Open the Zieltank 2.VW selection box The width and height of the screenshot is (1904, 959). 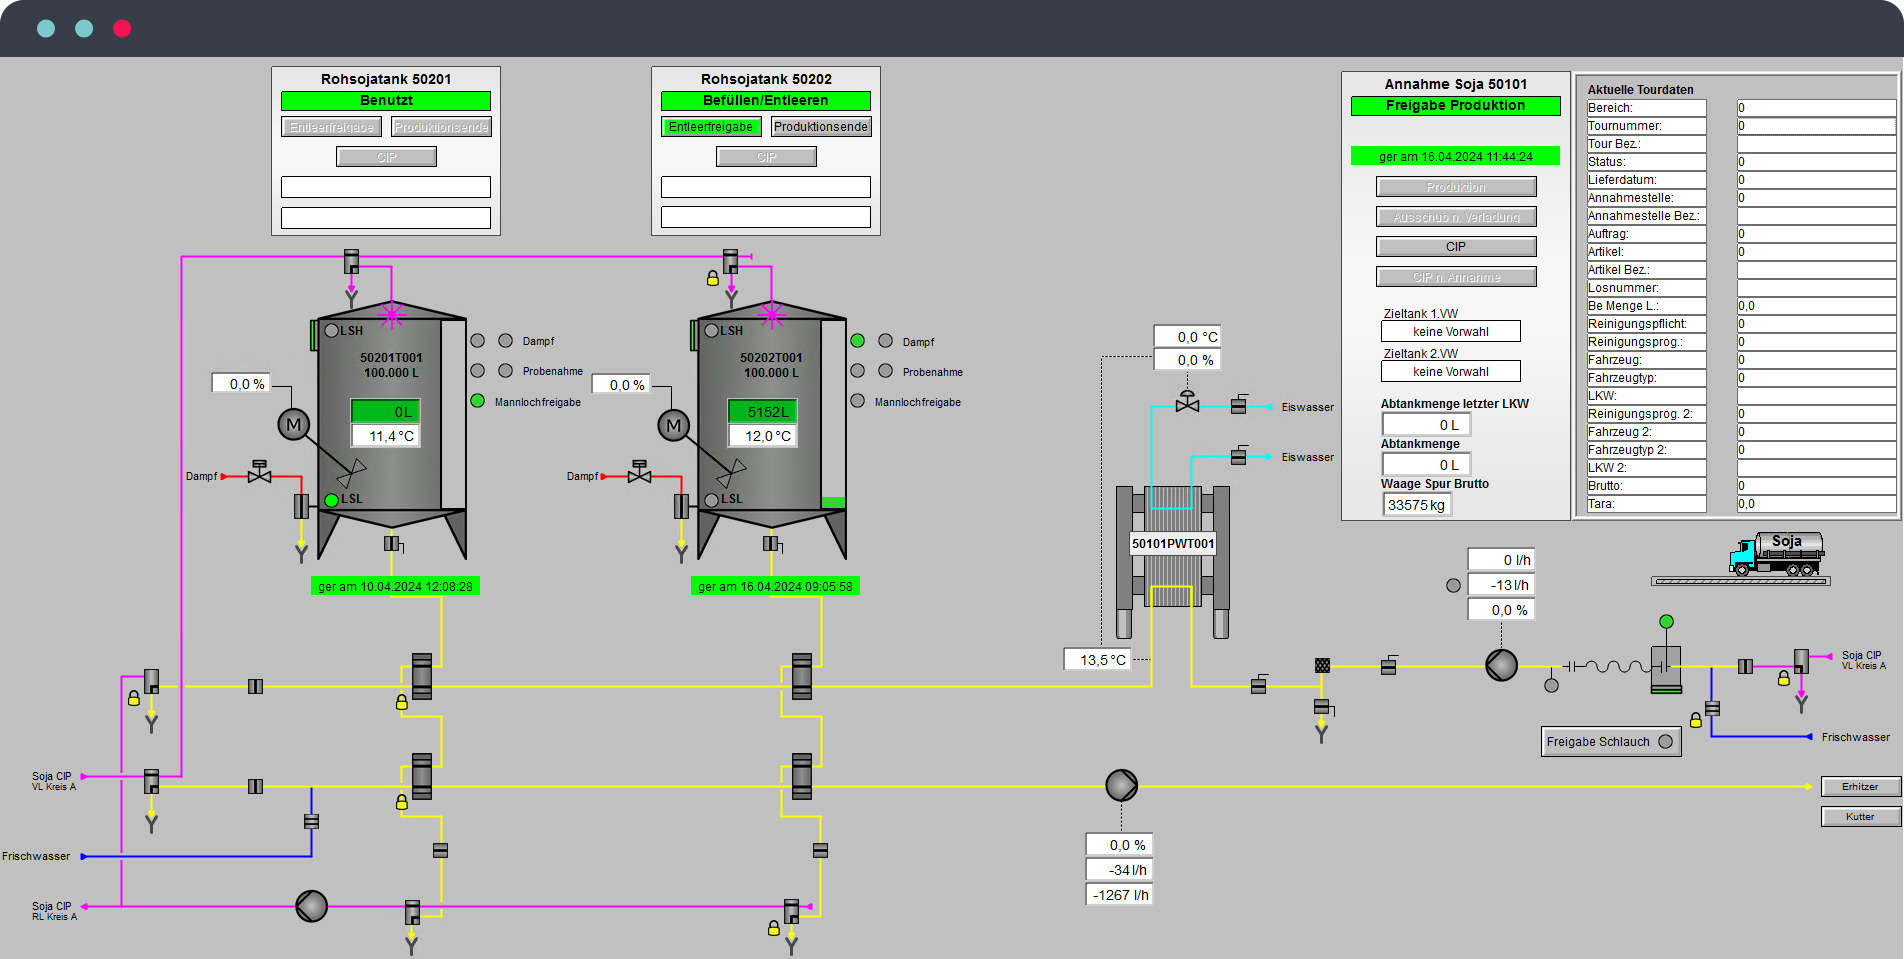1450,371
